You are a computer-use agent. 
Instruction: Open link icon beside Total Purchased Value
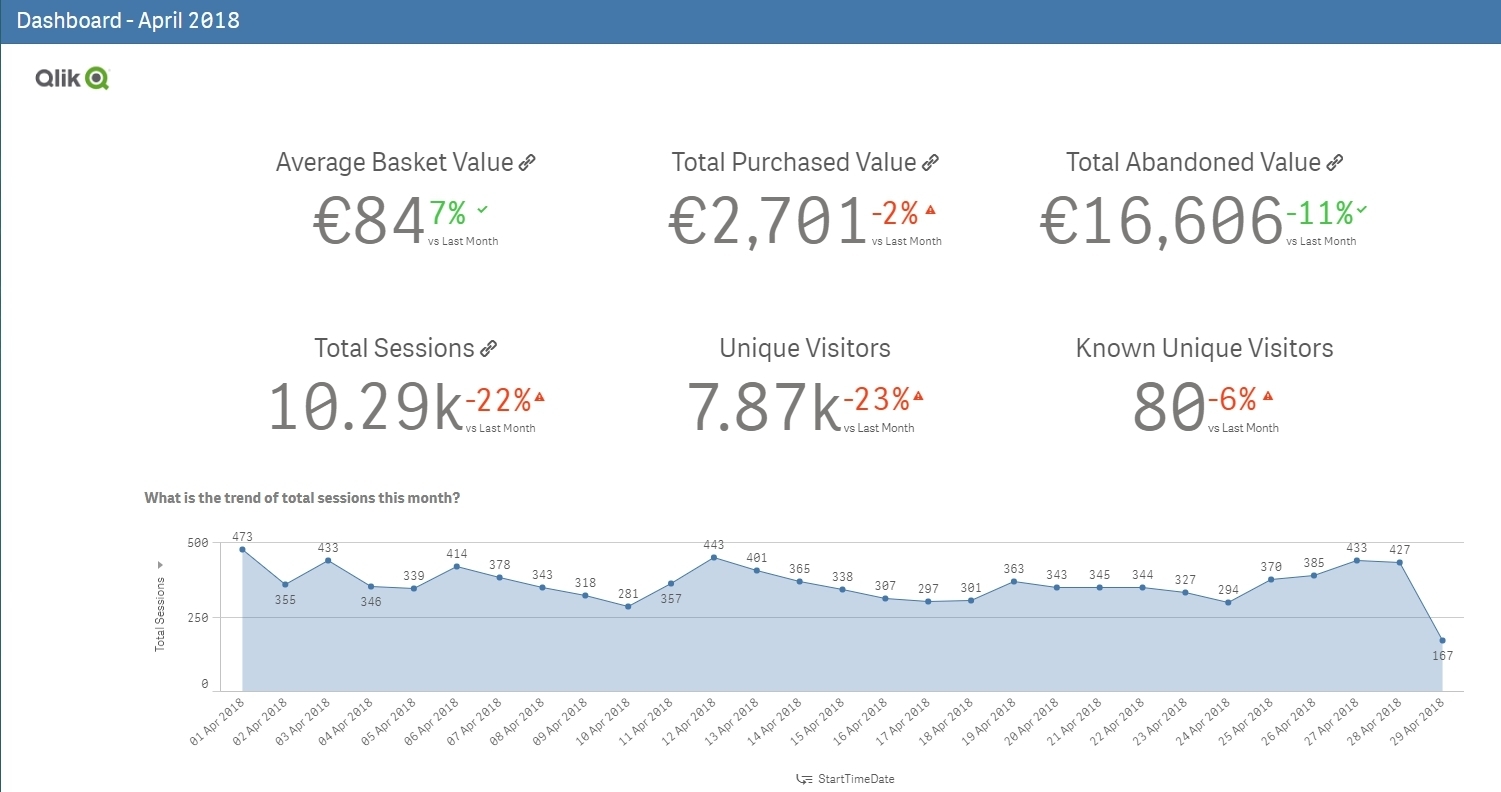930,162
